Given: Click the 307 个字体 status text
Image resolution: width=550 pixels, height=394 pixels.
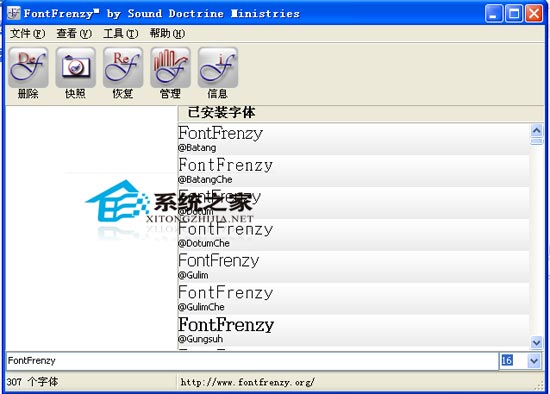Looking at the screenshot, I should [32, 382].
